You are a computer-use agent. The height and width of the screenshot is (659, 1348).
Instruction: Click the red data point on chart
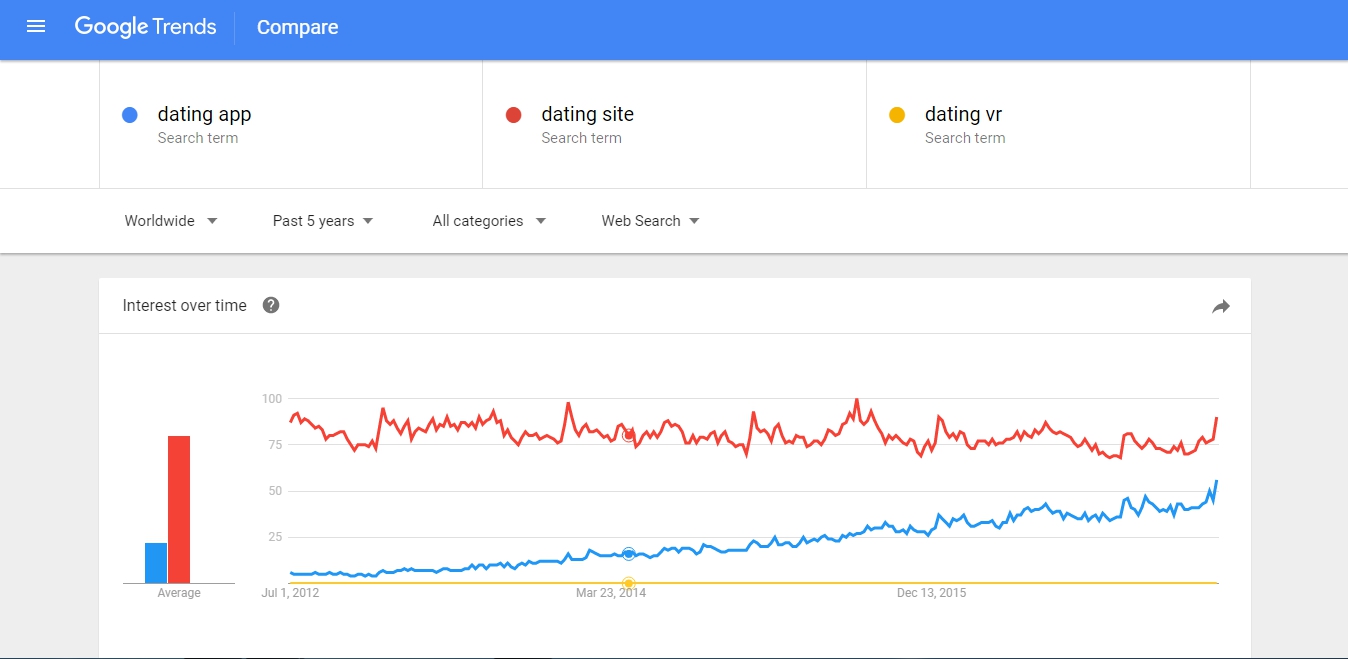[629, 435]
